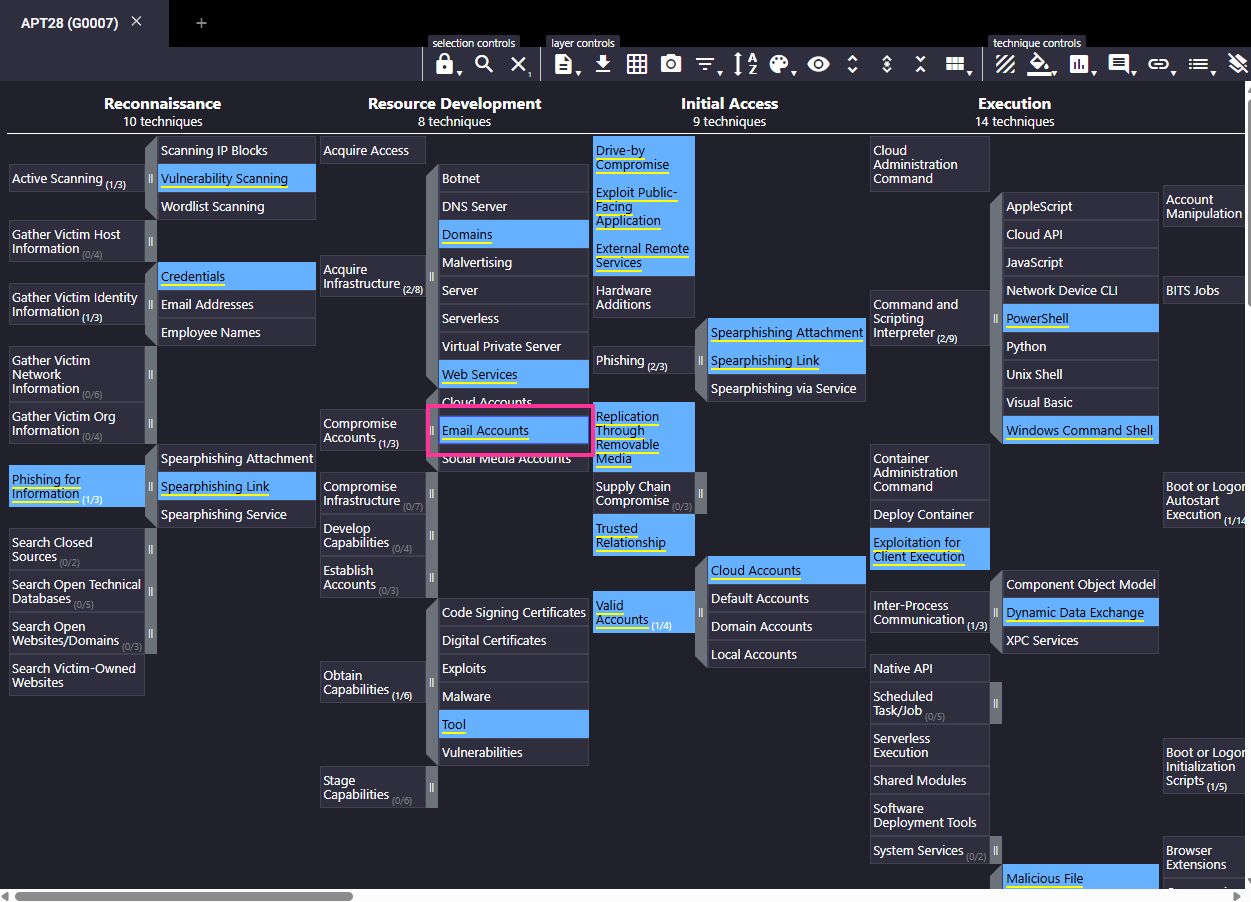
Task: Expand annotated sub-techniques in the toolbar
Action: click(887, 64)
